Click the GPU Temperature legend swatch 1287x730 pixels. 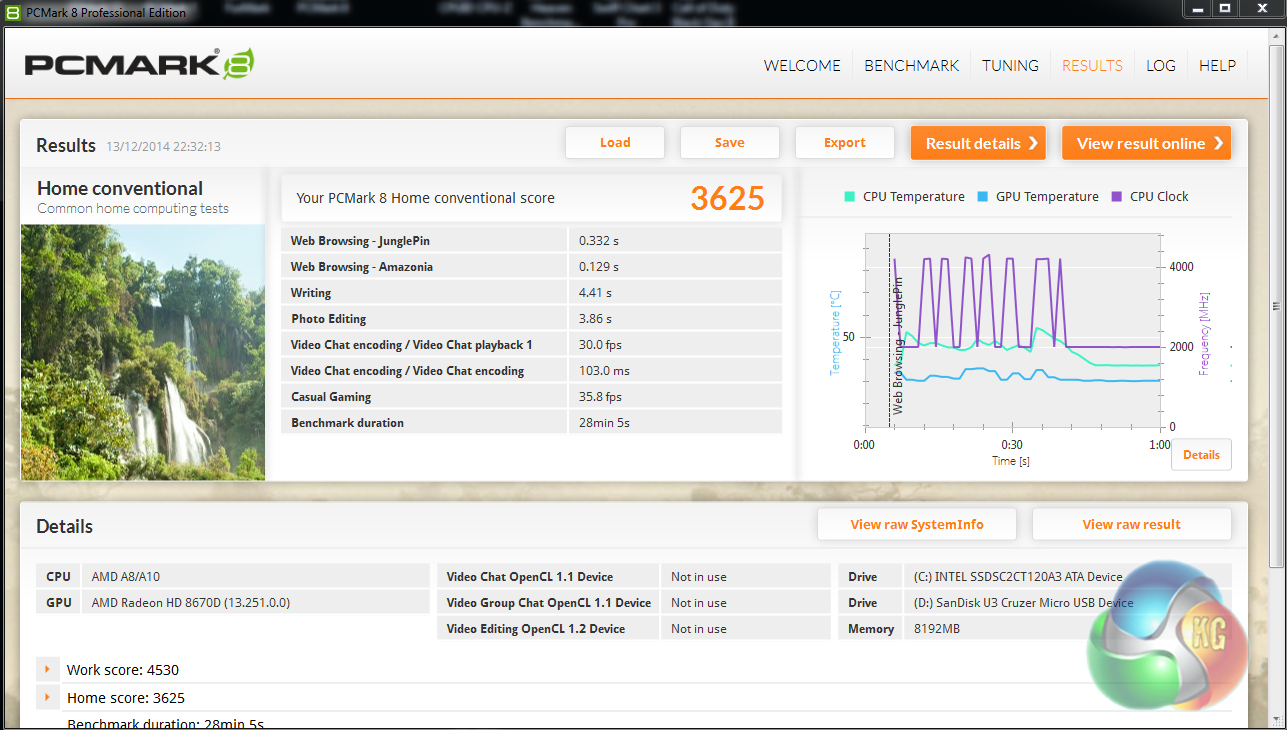[x=984, y=197]
